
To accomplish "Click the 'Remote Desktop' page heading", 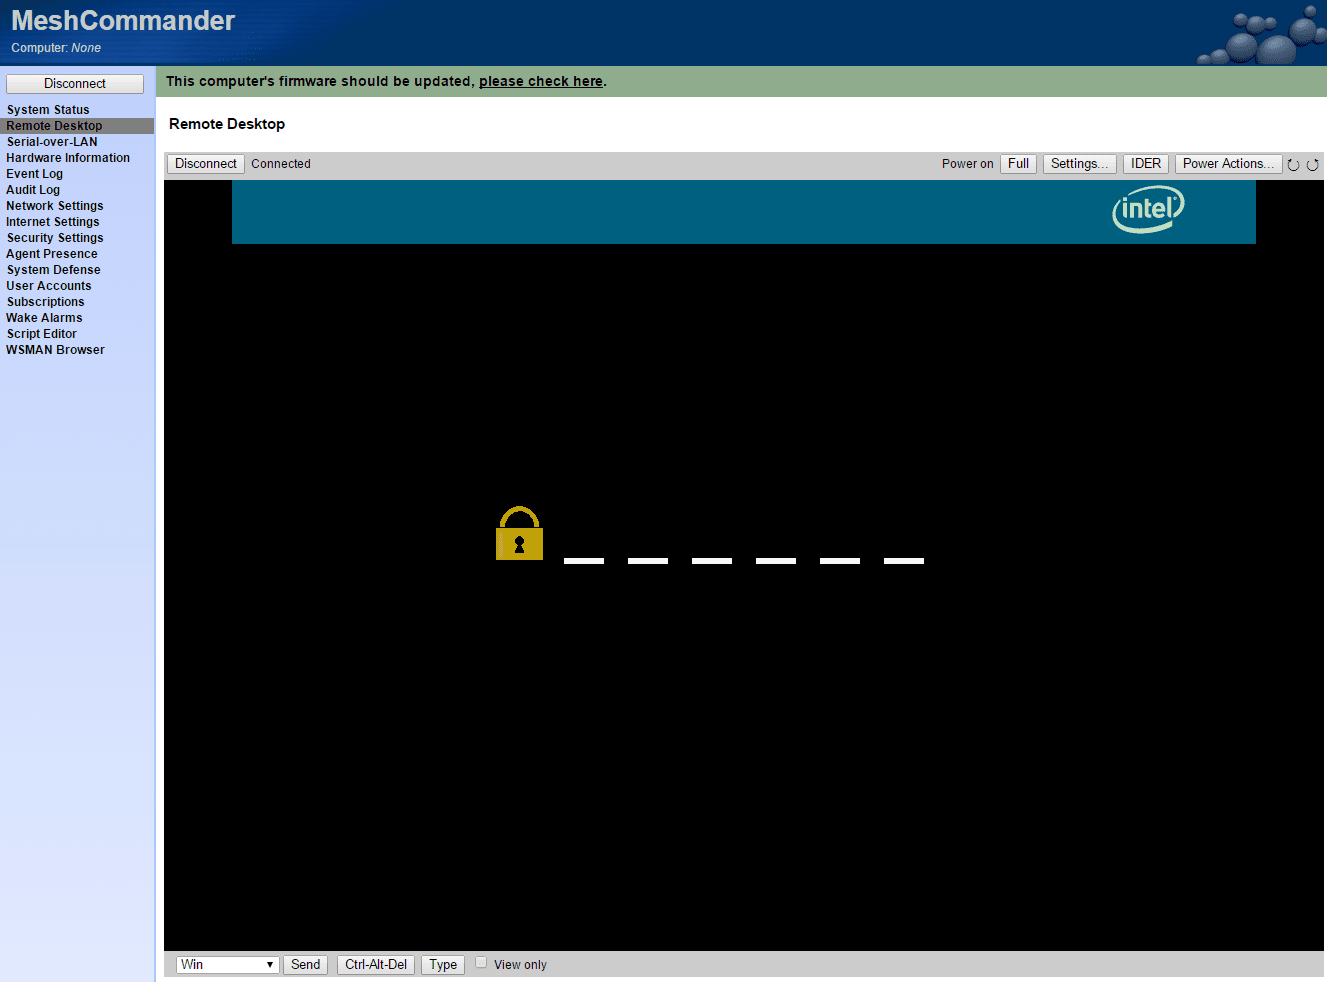I will (x=227, y=124).
